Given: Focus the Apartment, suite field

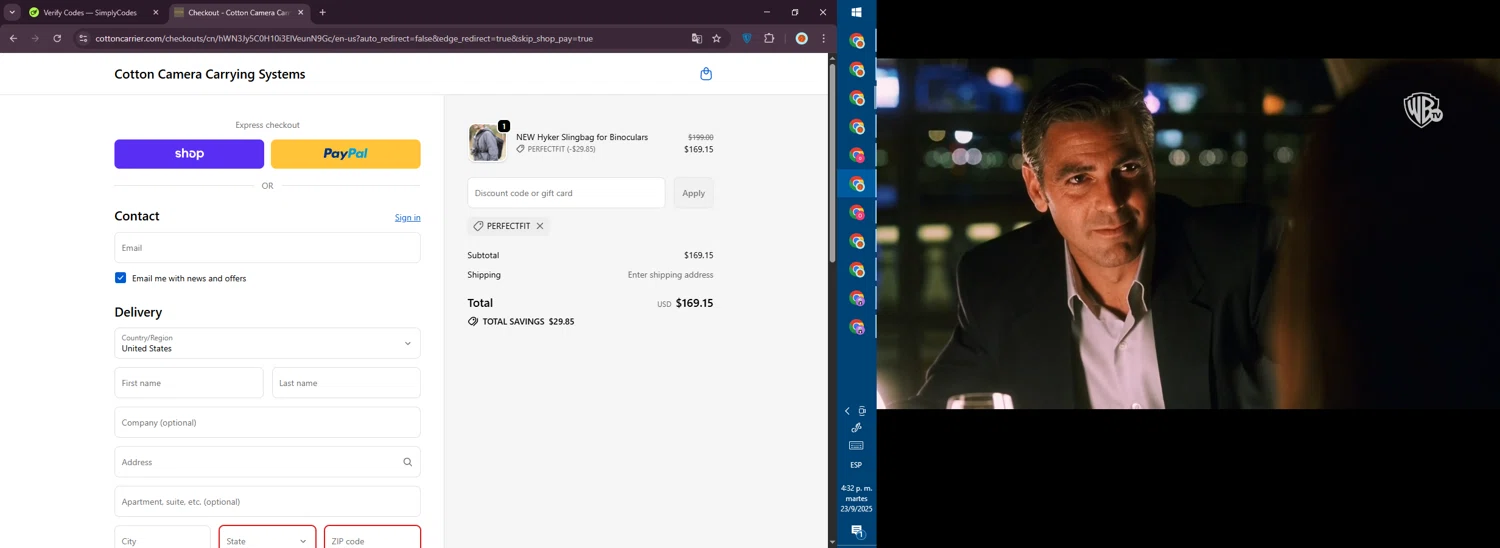Looking at the screenshot, I should 267,501.
